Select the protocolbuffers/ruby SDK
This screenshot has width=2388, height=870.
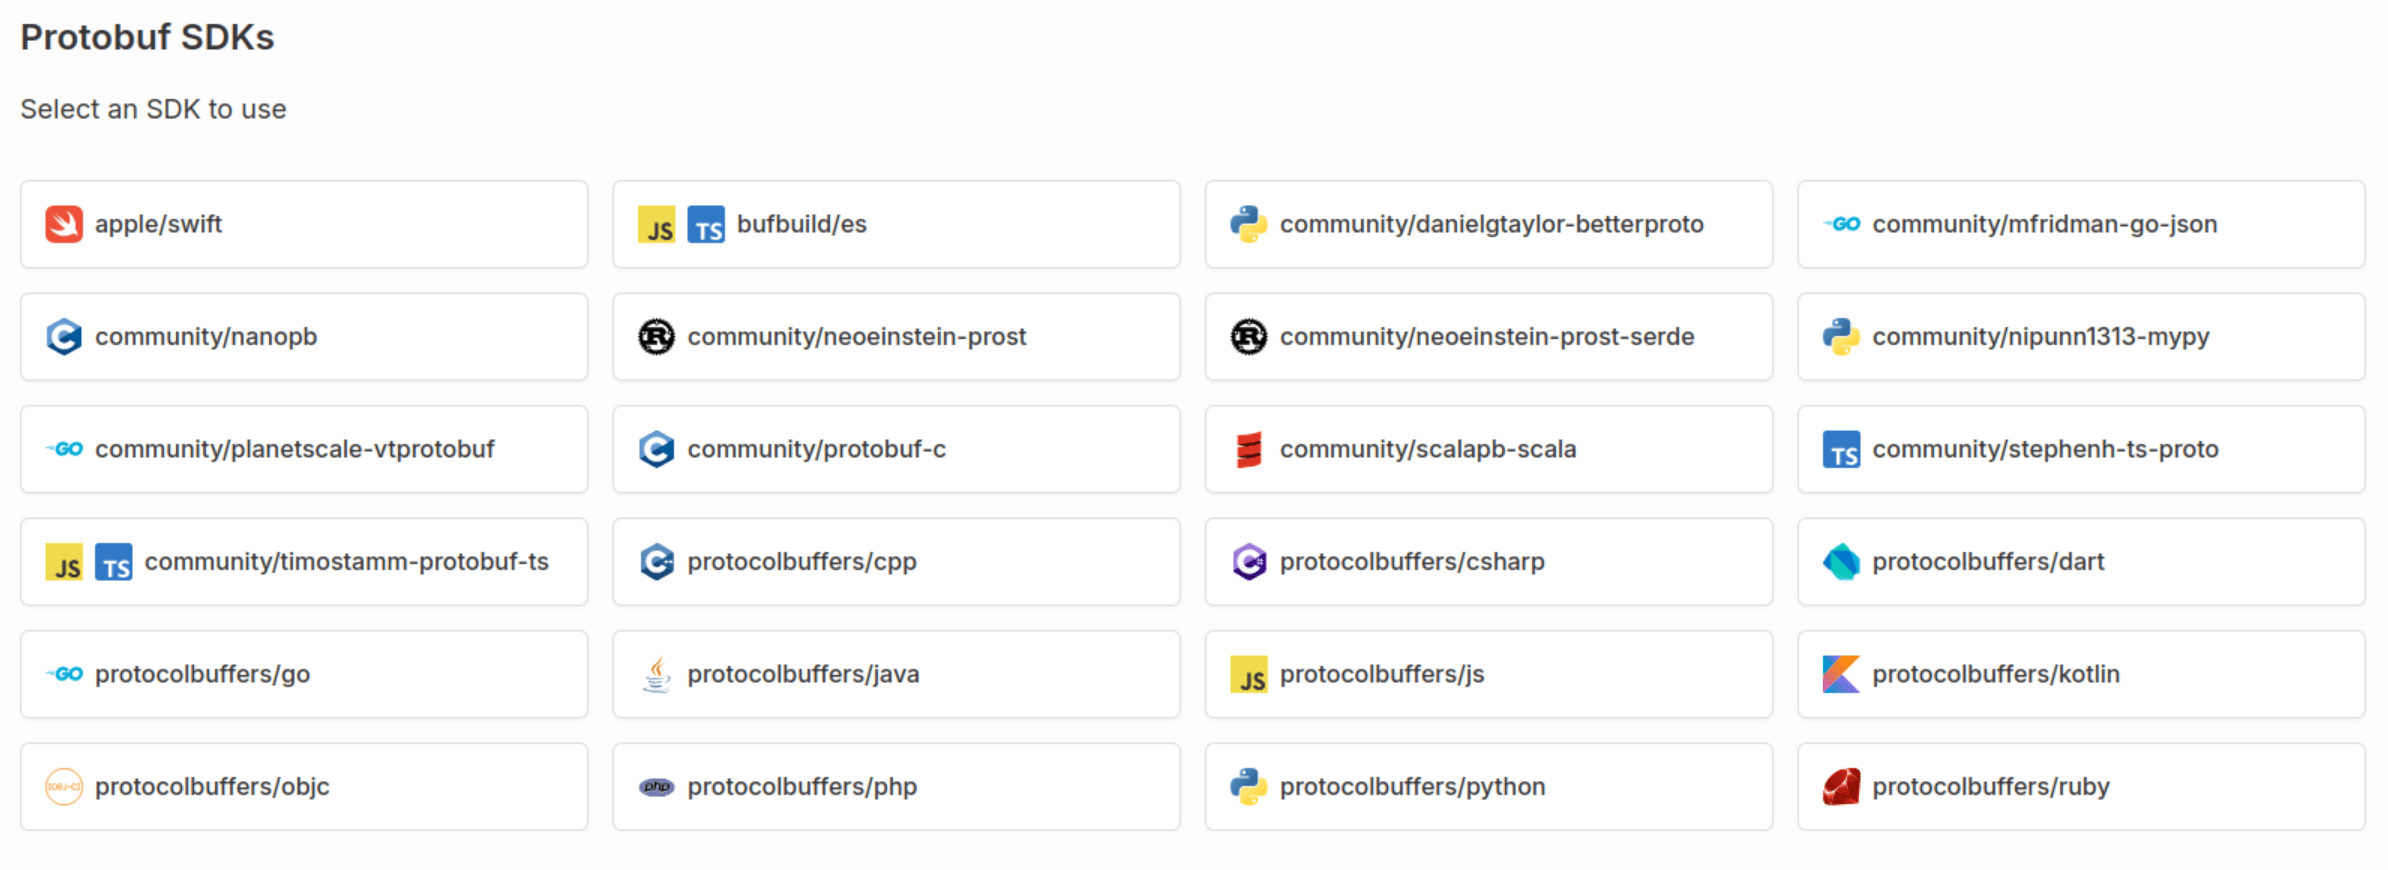pyautogui.click(x=2081, y=786)
